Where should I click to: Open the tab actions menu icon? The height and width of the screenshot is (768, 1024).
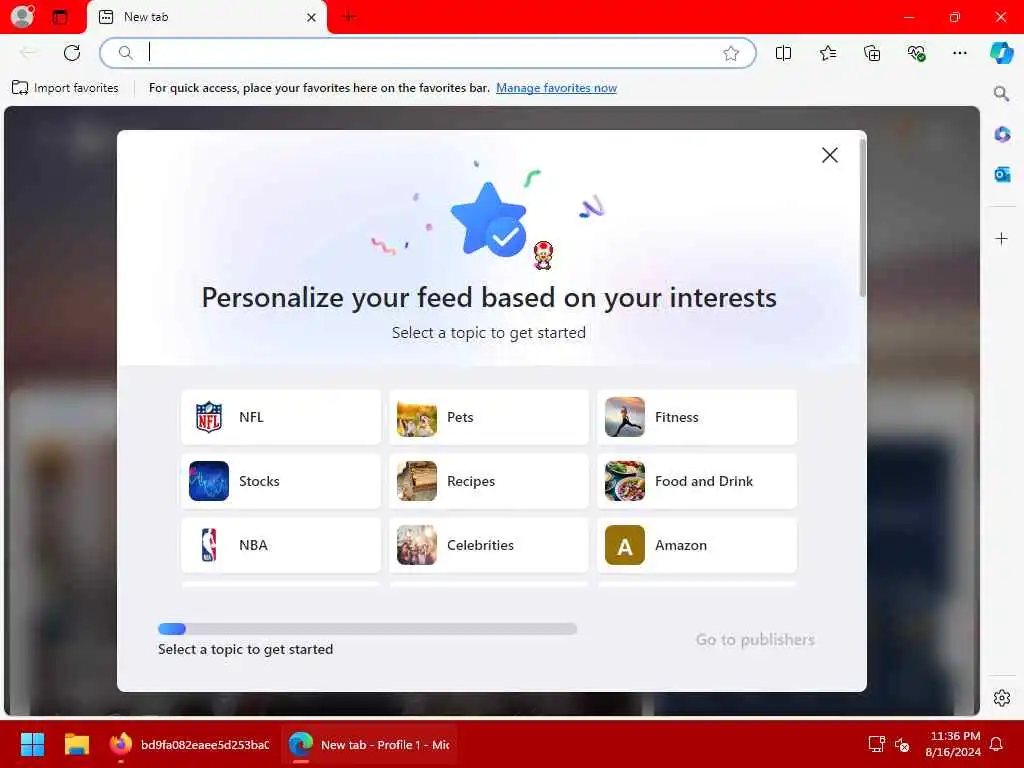(x=60, y=17)
